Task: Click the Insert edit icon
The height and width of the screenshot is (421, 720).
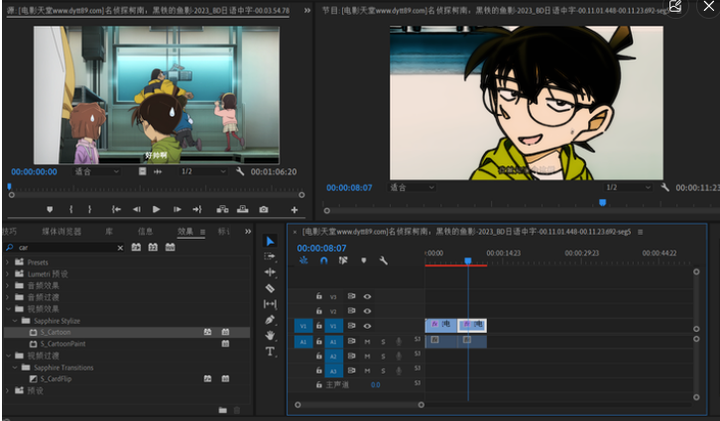Action: coord(223,209)
